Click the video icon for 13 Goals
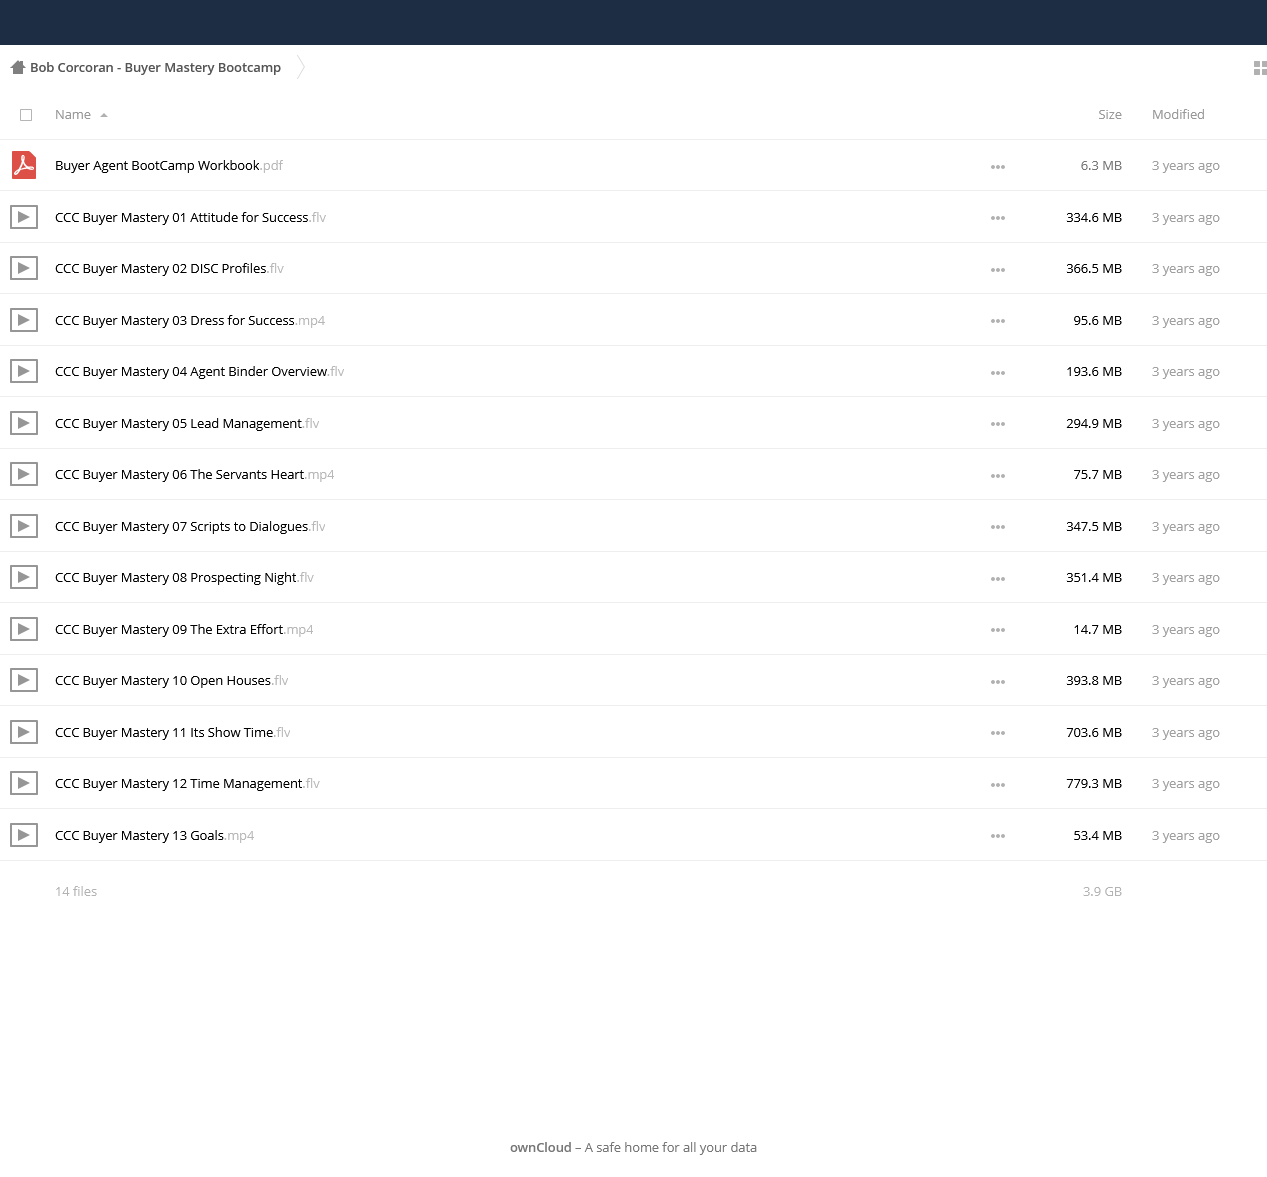Image resolution: width=1267 pixels, height=1177 pixels. 24,835
